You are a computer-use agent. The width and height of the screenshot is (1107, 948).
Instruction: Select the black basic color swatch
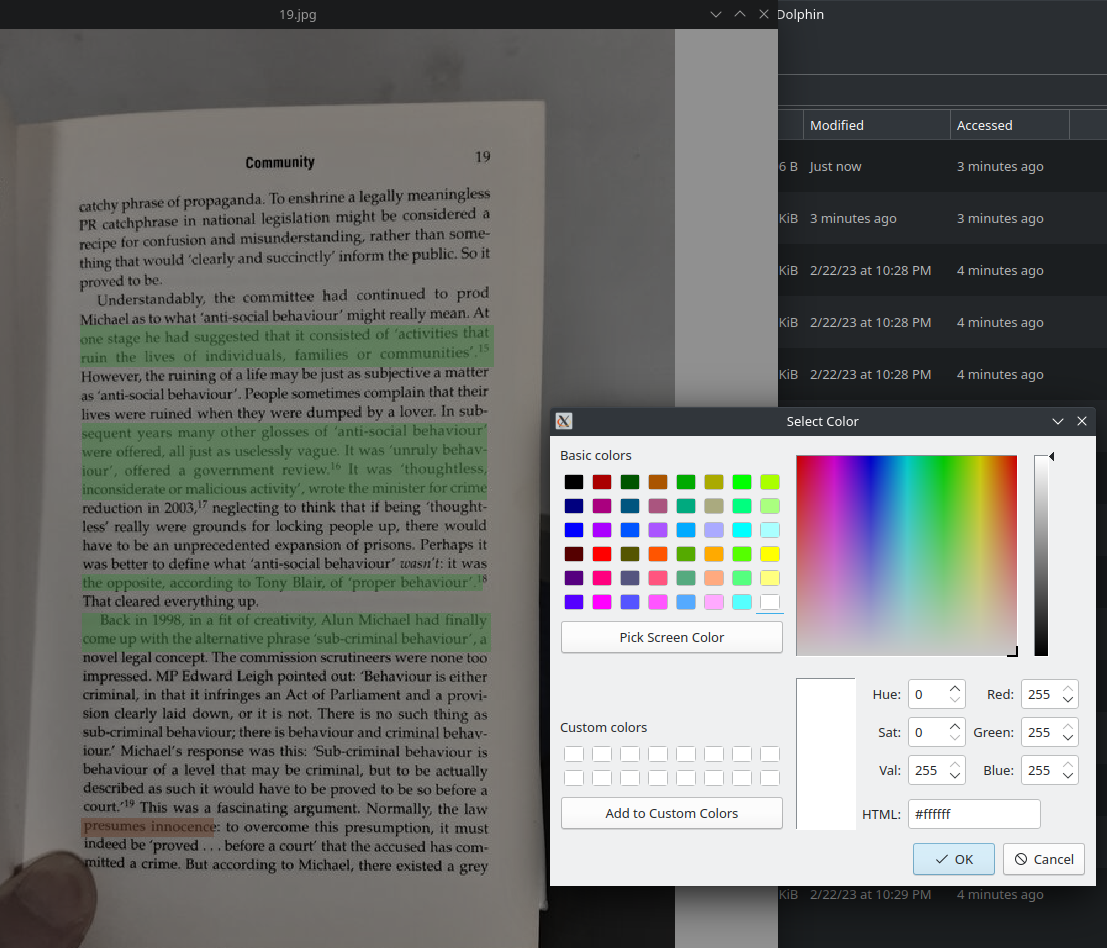573,482
